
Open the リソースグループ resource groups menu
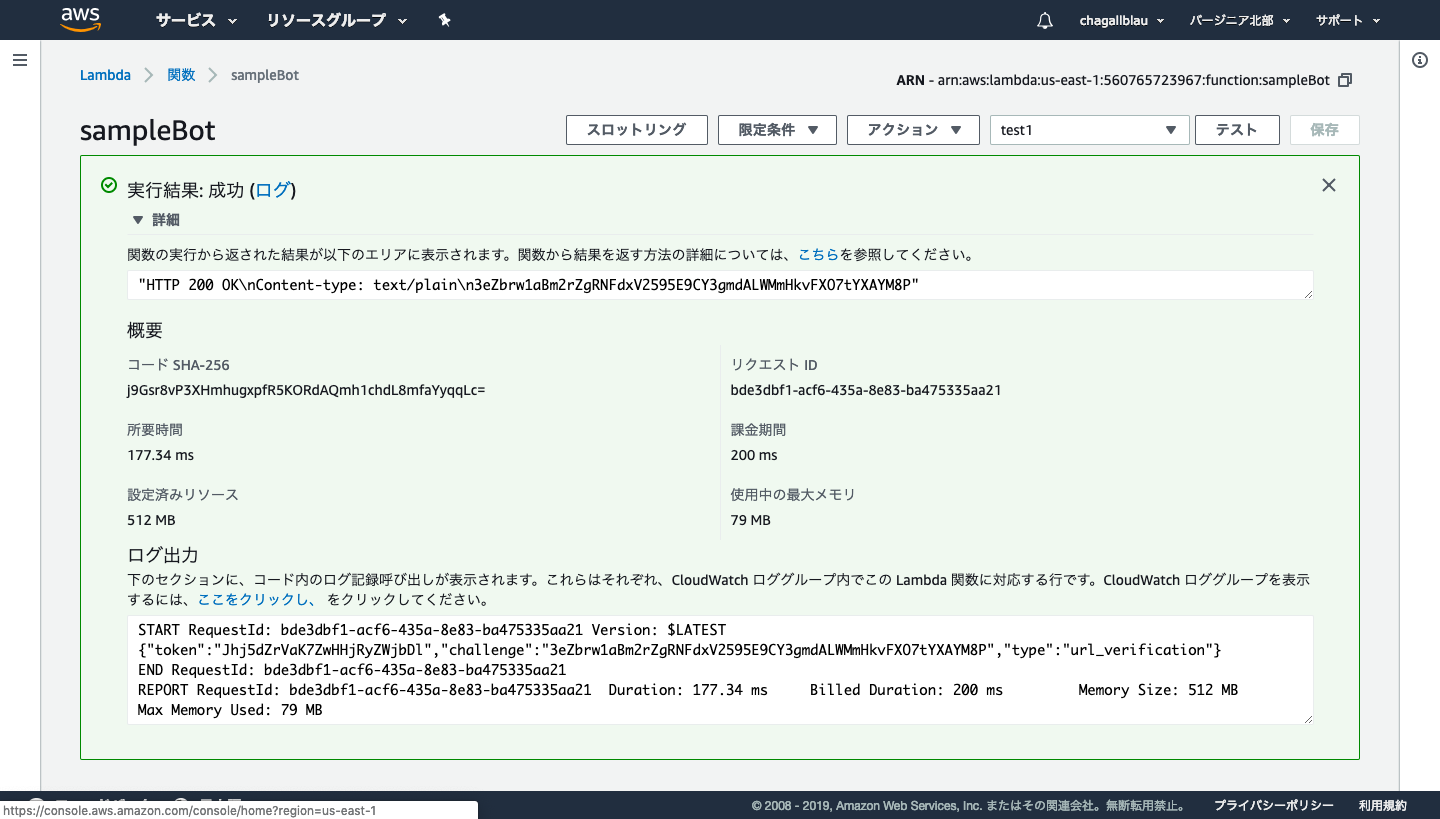pos(337,20)
